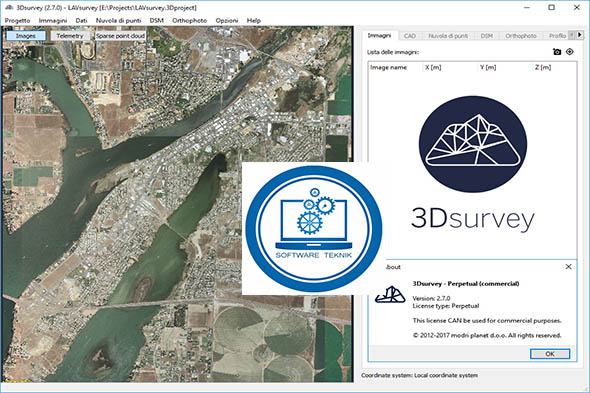590x393 pixels.
Task: Select the Images view button
Action: click(26, 36)
